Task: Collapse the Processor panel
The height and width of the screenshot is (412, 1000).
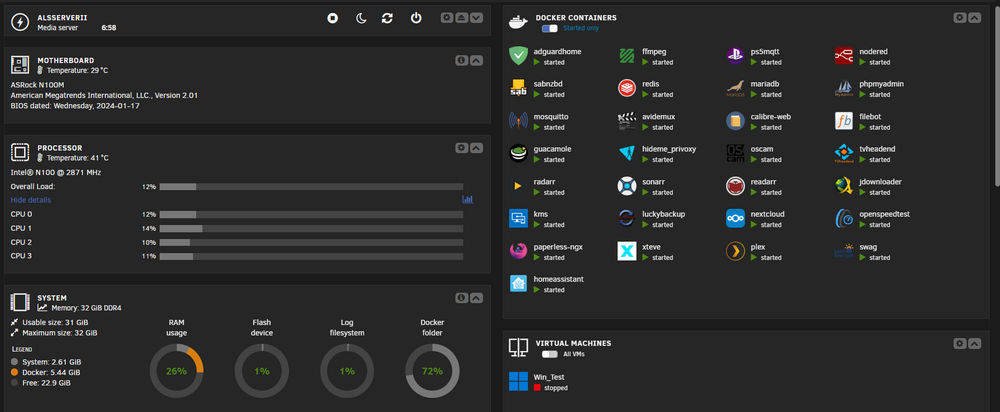Action: click(476, 148)
